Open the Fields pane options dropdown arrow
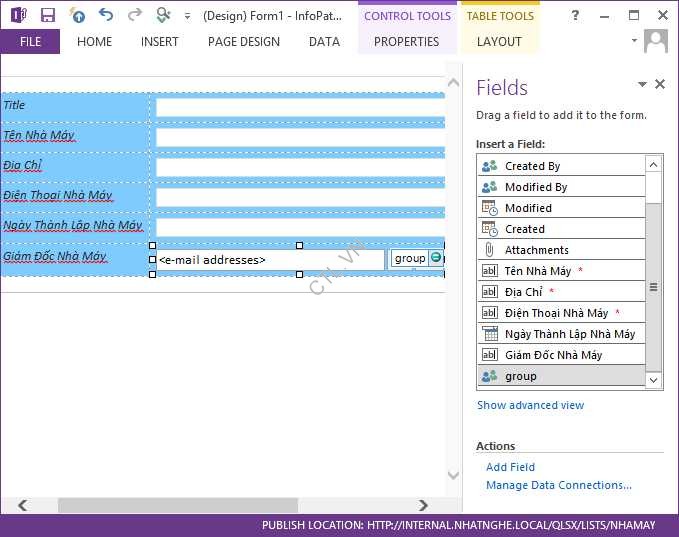 point(643,85)
